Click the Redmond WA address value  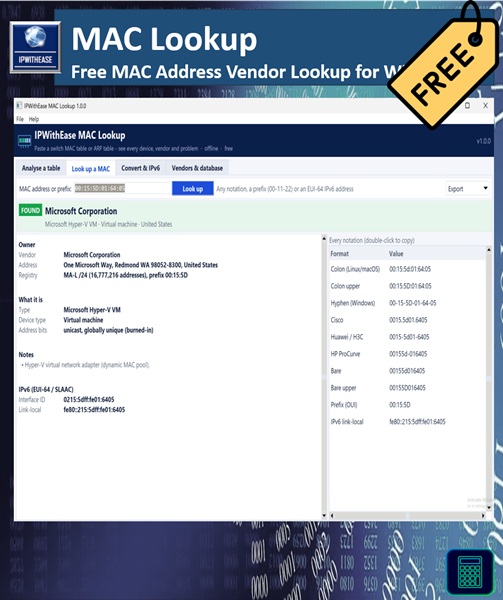click(140, 265)
